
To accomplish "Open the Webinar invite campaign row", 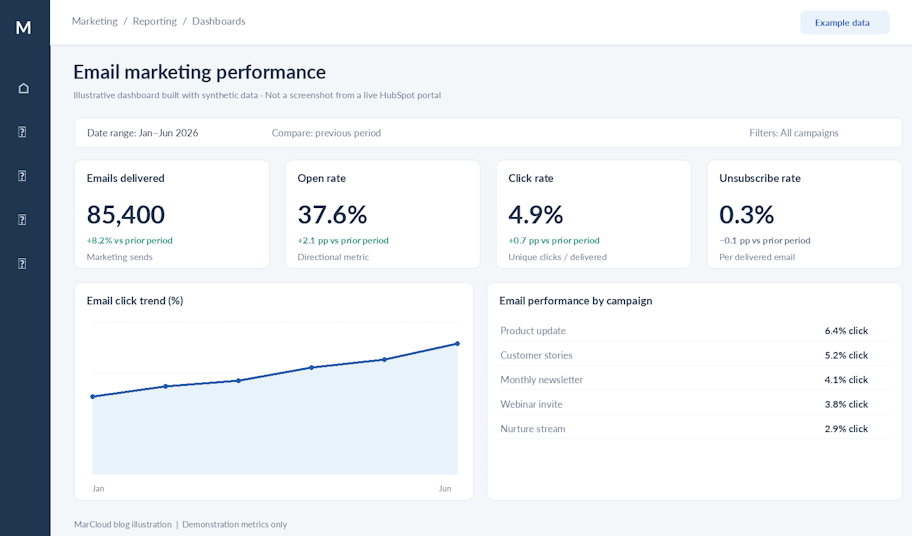I will [x=694, y=404].
